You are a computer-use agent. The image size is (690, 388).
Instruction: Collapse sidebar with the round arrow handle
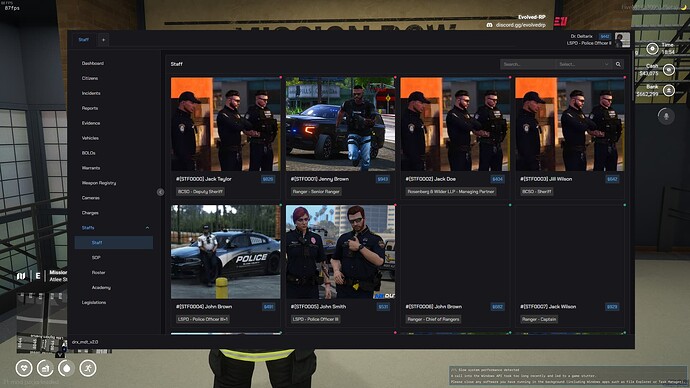point(160,192)
